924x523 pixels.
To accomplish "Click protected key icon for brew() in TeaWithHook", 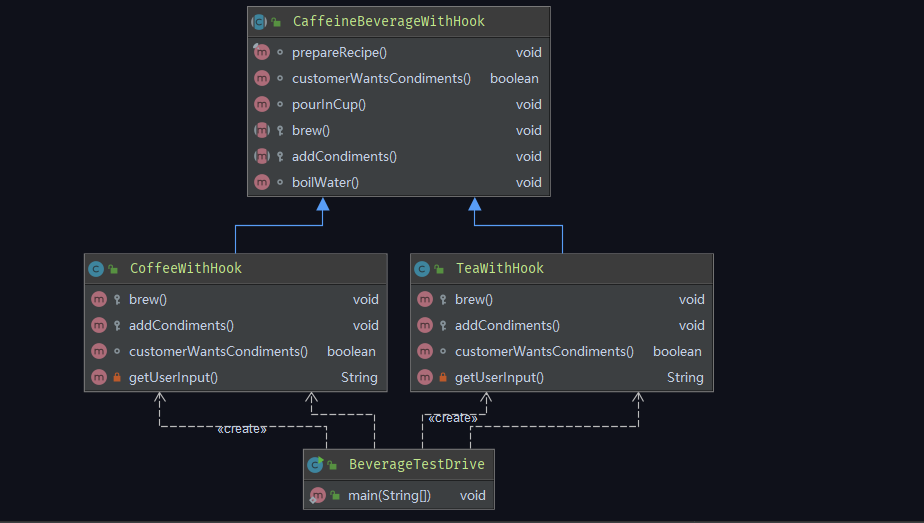I will (x=443, y=299).
